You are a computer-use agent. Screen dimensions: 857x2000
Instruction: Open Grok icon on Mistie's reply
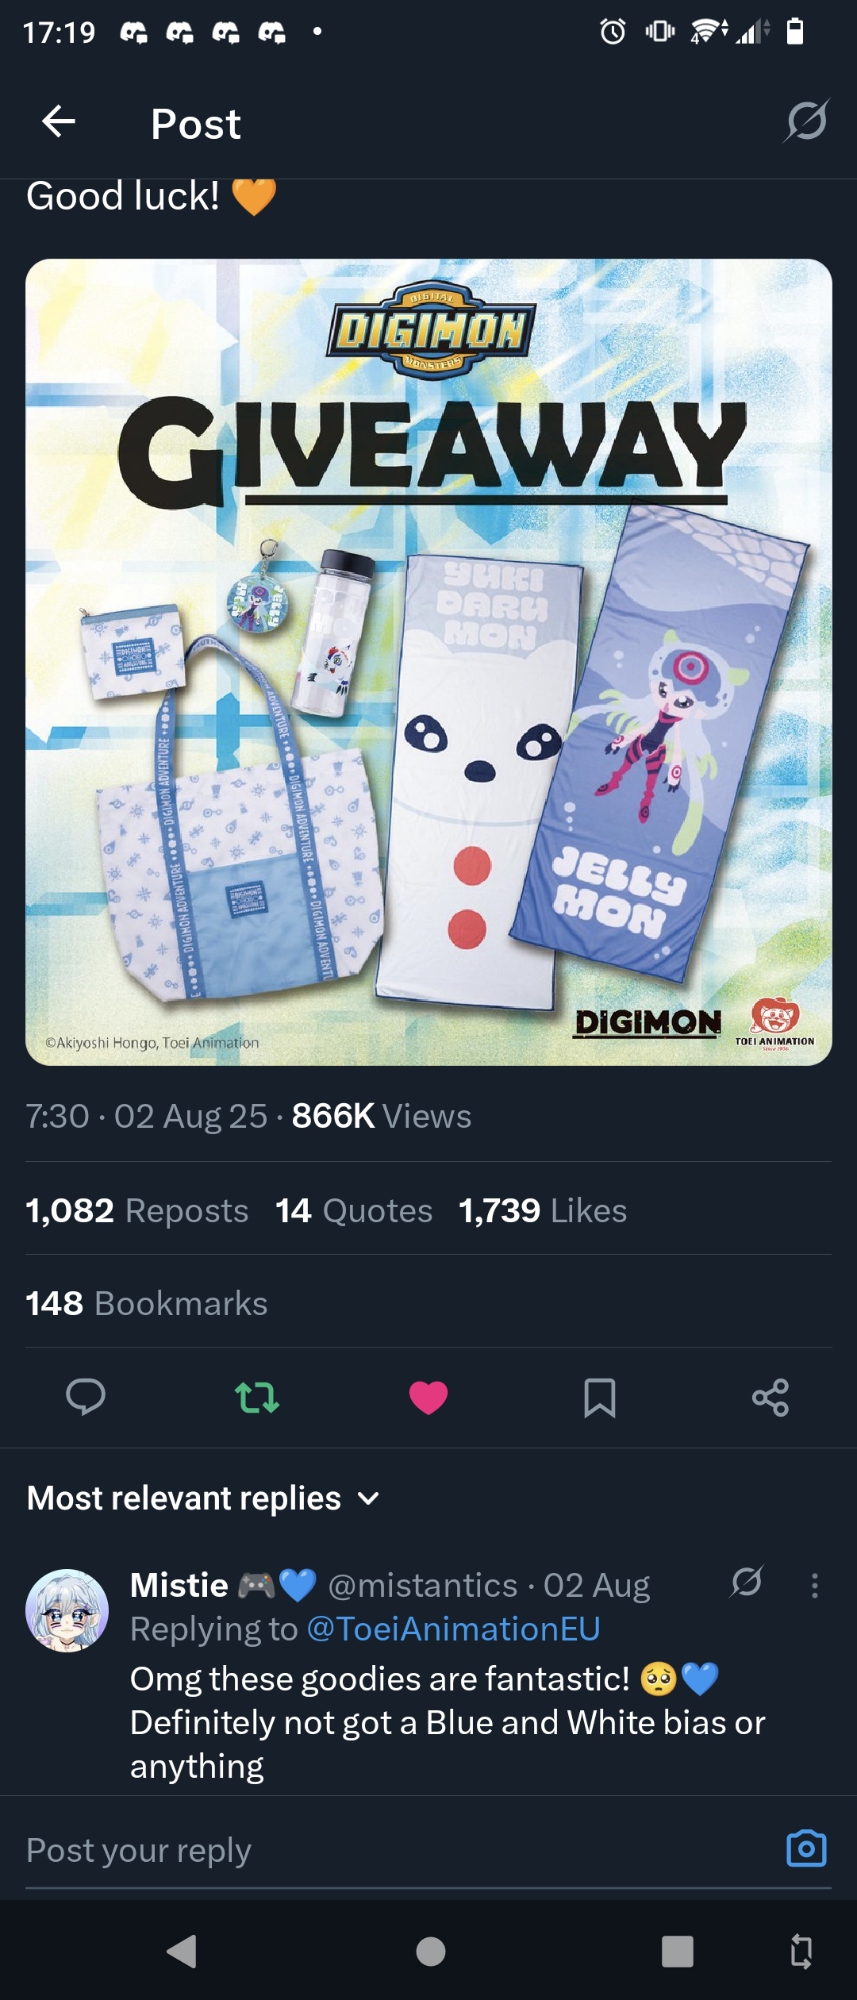[747, 1581]
